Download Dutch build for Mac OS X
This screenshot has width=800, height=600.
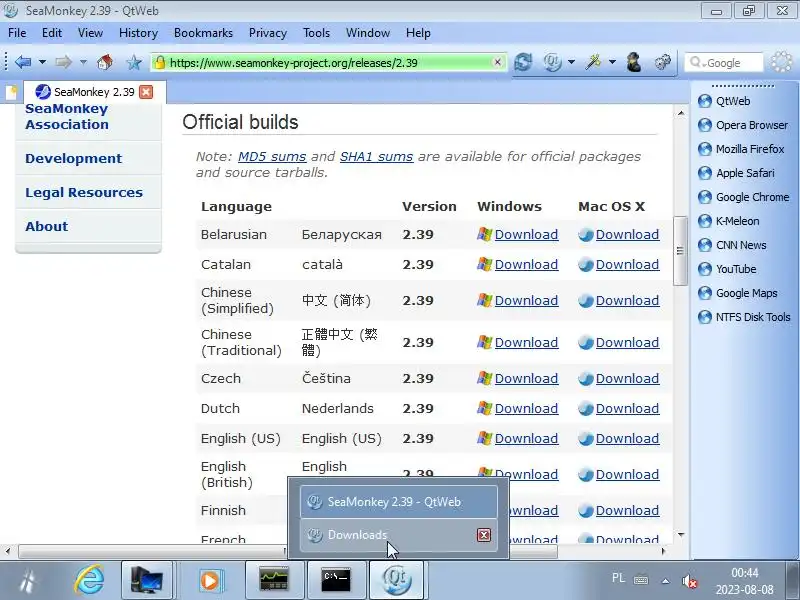pos(627,408)
